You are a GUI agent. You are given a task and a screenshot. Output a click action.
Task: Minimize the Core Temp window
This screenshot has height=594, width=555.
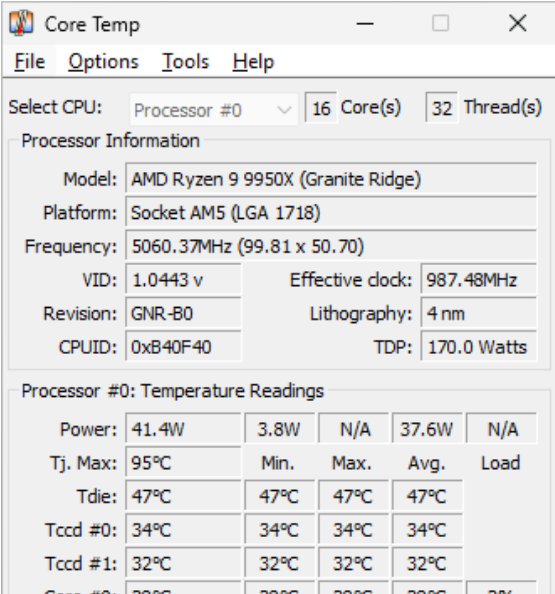(x=365, y=23)
